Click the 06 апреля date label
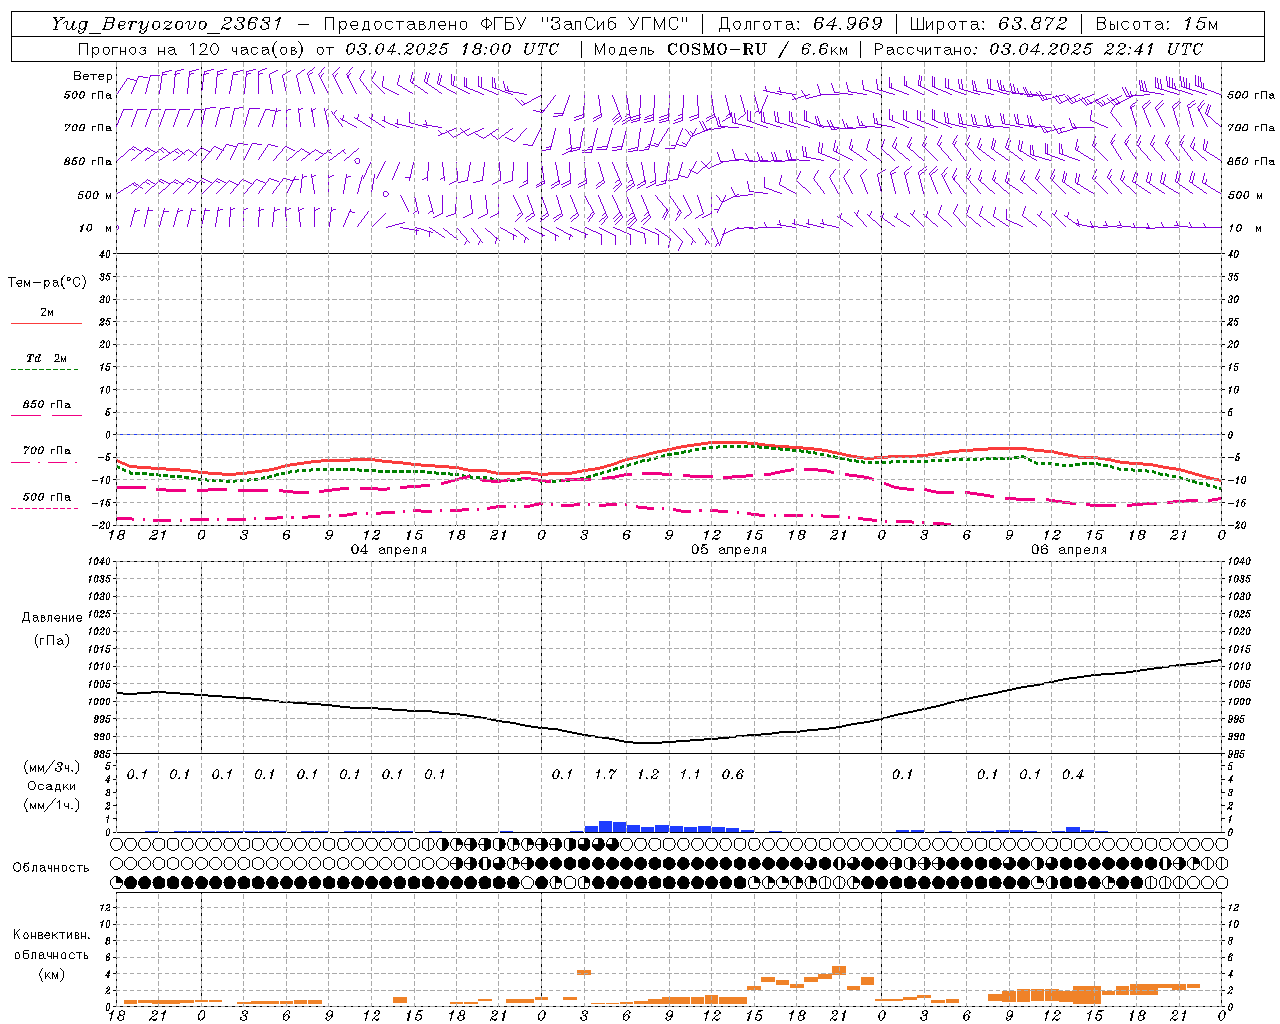The height and width of the screenshot is (1024, 1280). point(1069,550)
